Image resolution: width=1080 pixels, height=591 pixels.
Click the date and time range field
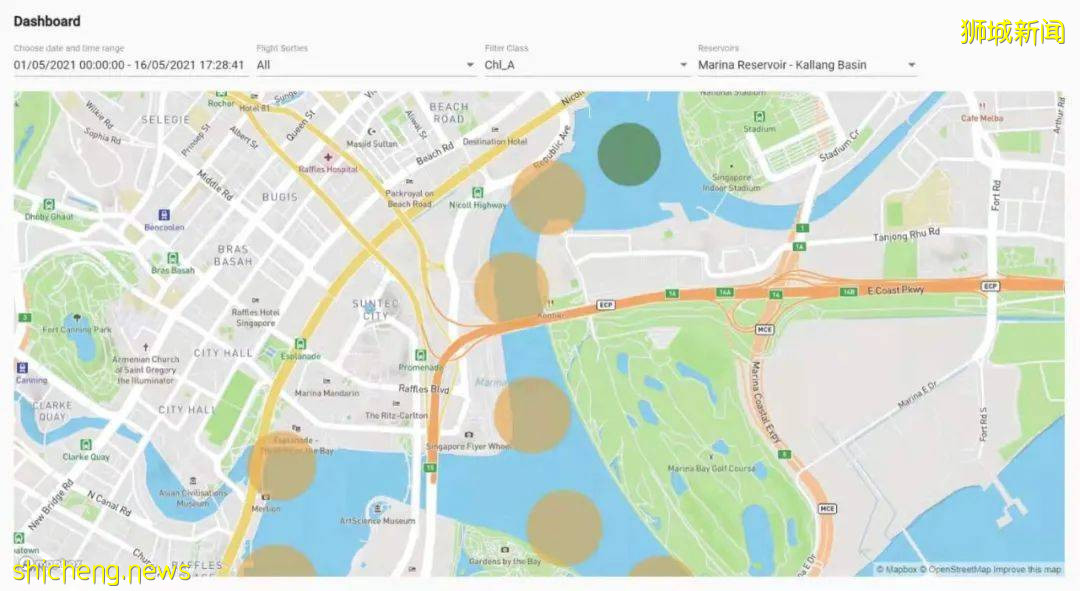[129, 65]
